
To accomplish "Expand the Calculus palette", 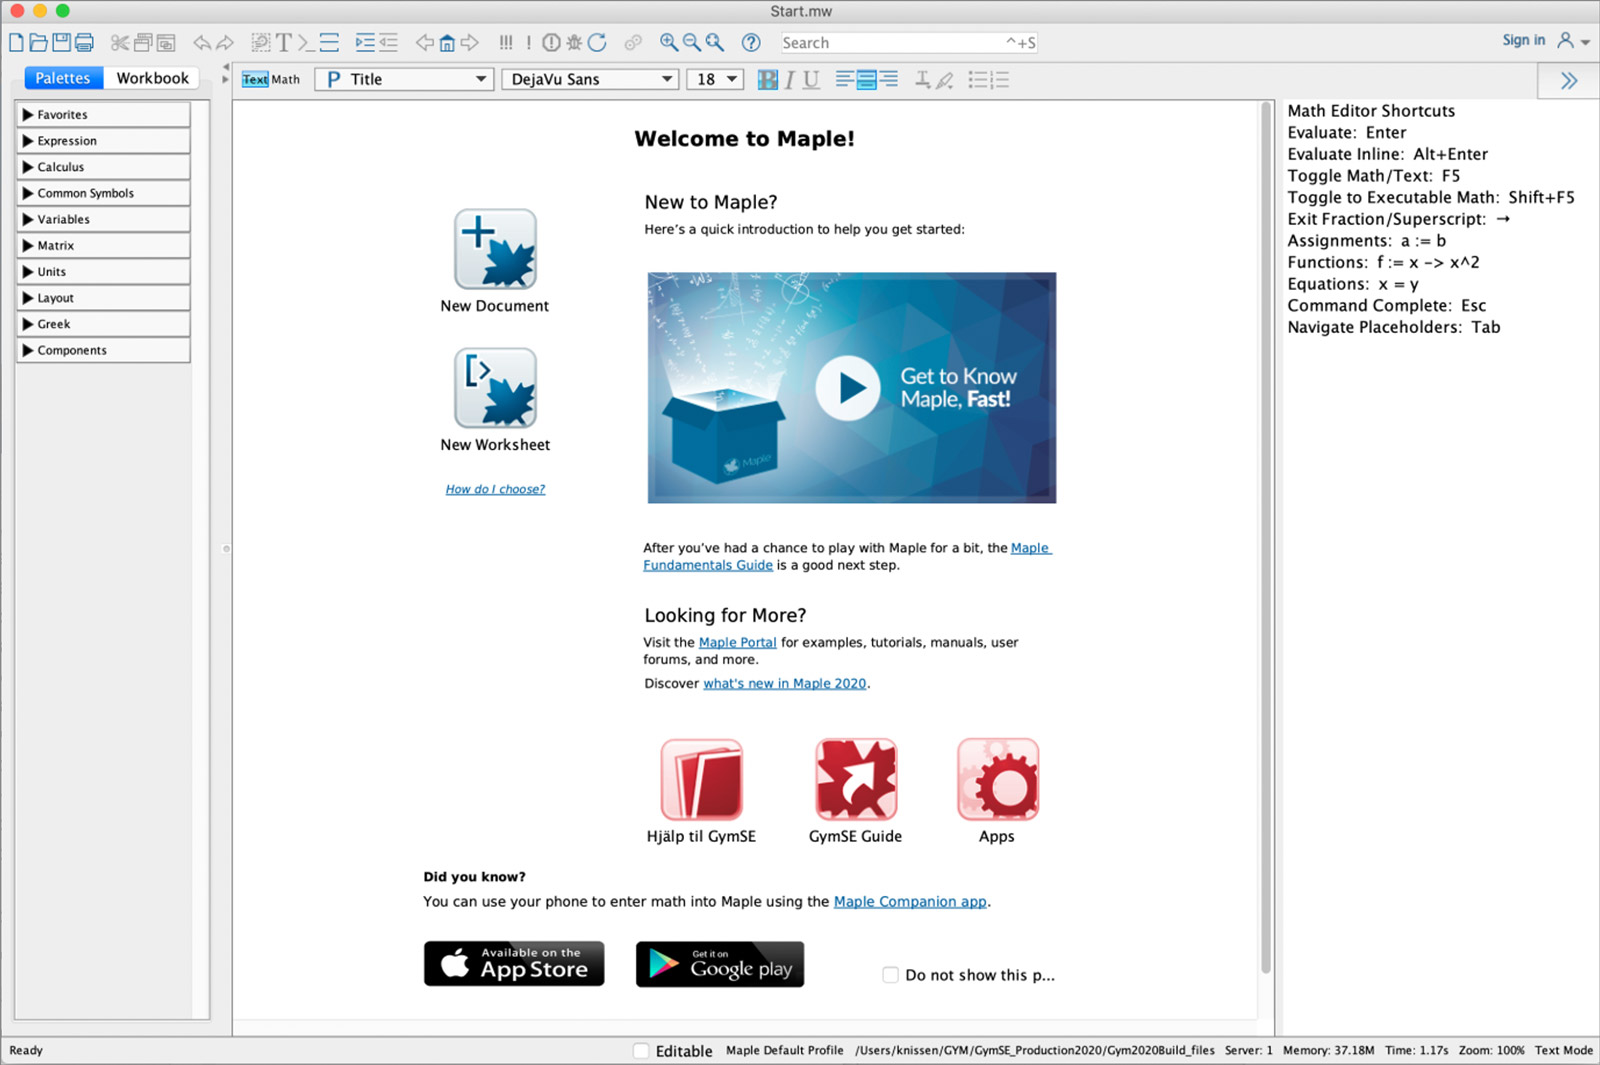I will (x=103, y=167).
